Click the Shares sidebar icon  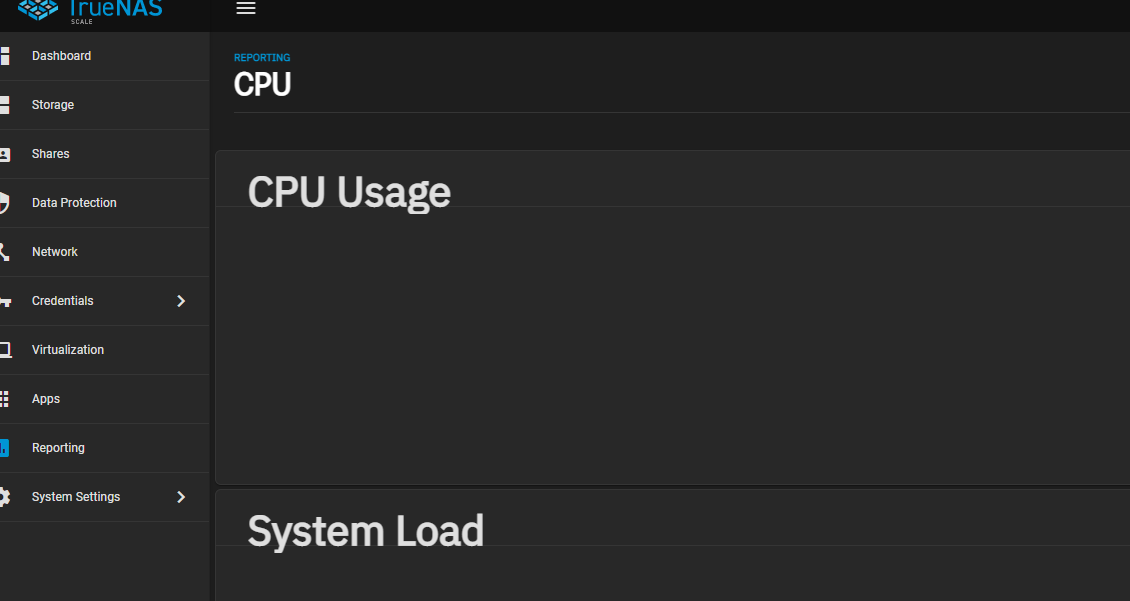click(4, 153)
